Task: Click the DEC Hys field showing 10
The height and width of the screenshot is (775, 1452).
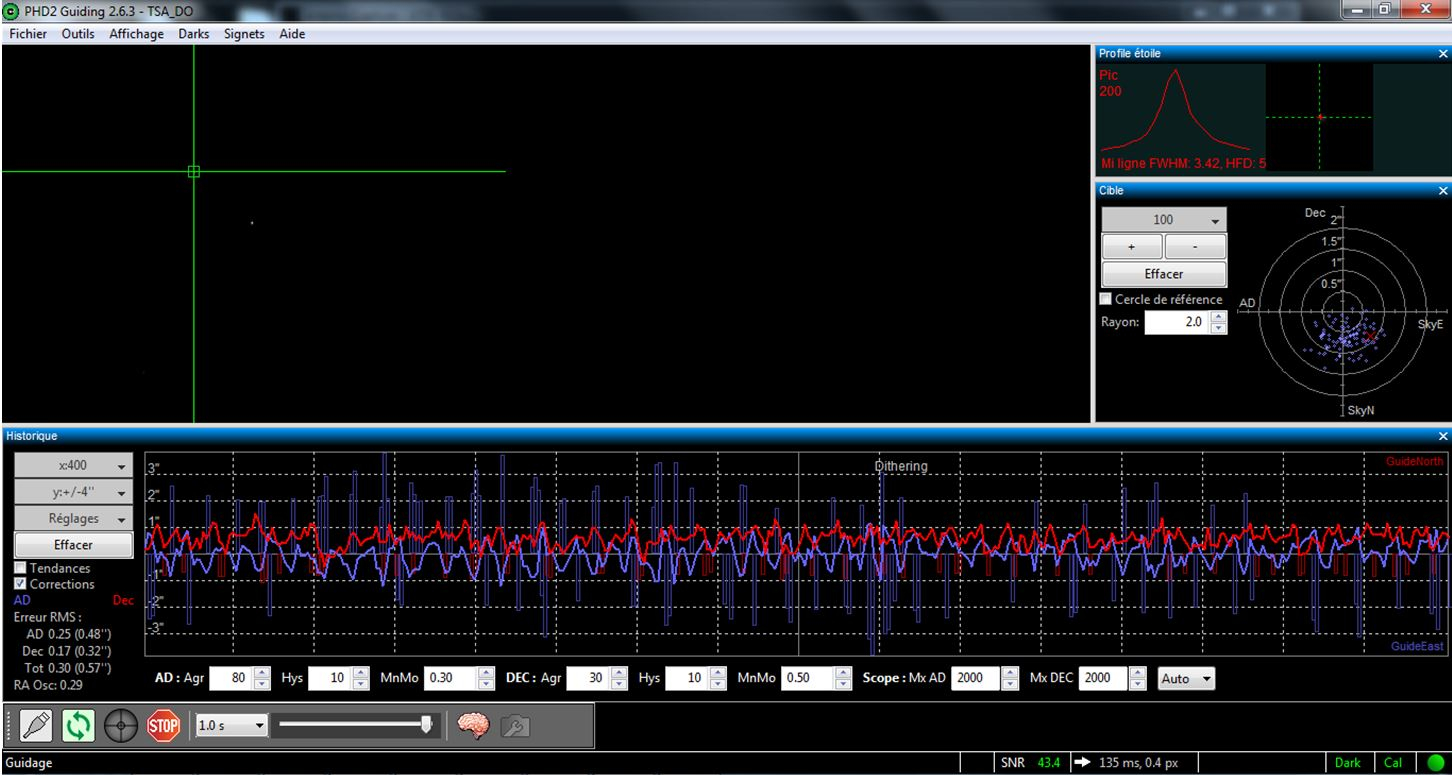Action: pyautogui.click(x=686, y=678)
